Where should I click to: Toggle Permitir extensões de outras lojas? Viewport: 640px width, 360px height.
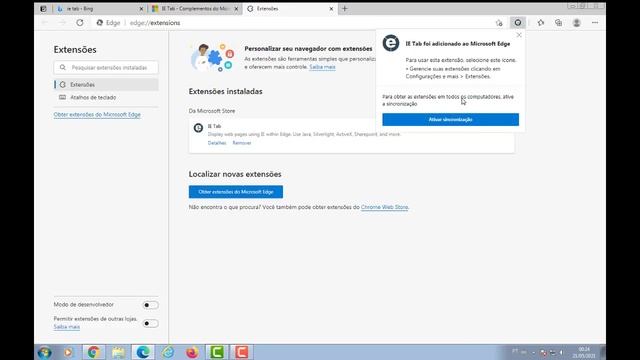pos(150,323)
